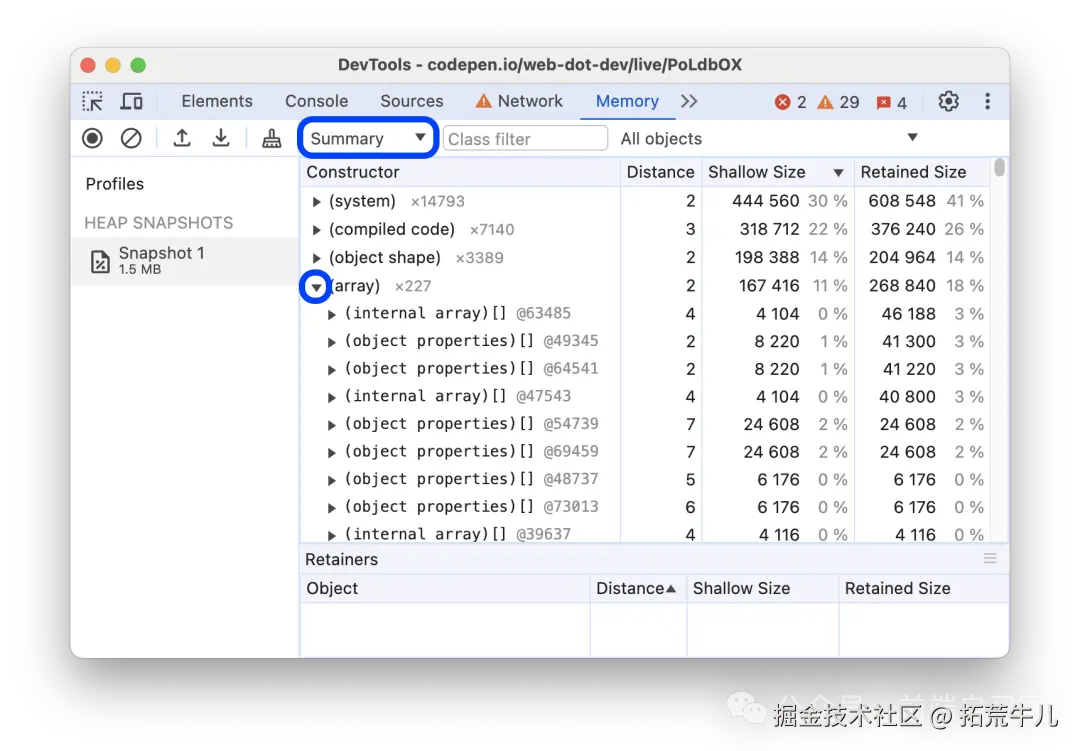Screen dimensions: 1080x751
Task: Sort Retainers by Object column
Action: [x=445, y=588]
